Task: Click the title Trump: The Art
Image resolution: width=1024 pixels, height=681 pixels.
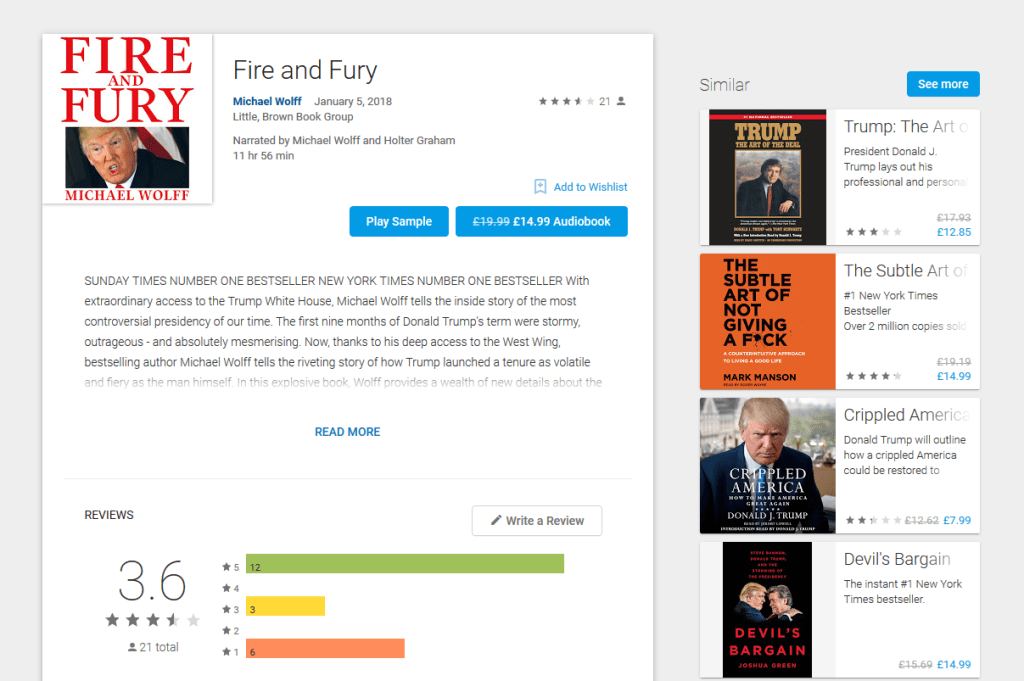Action: click(906, 126)
